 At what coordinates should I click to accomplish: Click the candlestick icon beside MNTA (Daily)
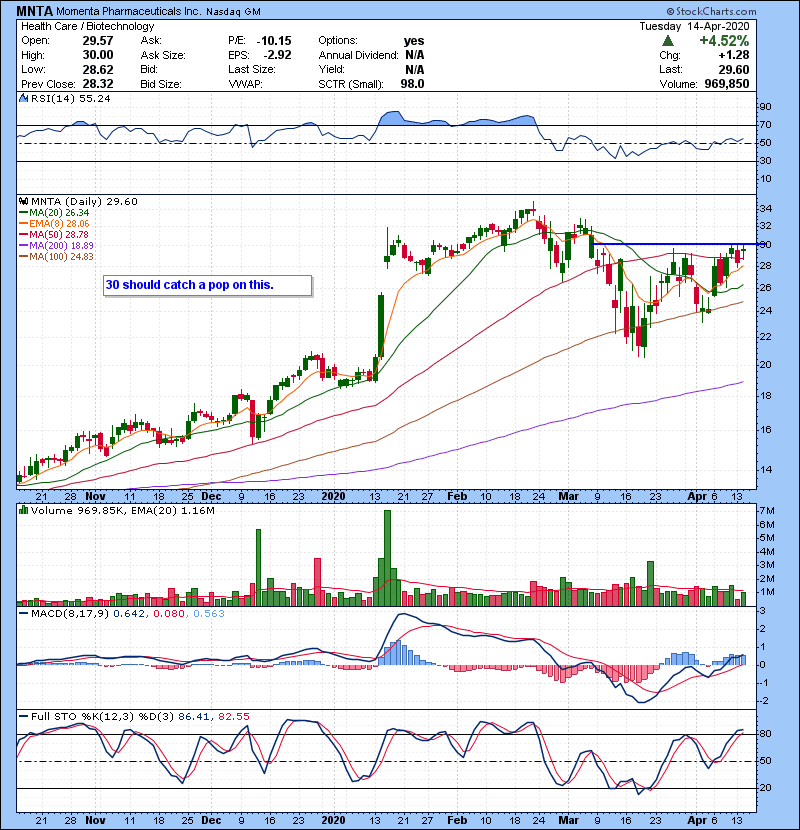point(23,202)
